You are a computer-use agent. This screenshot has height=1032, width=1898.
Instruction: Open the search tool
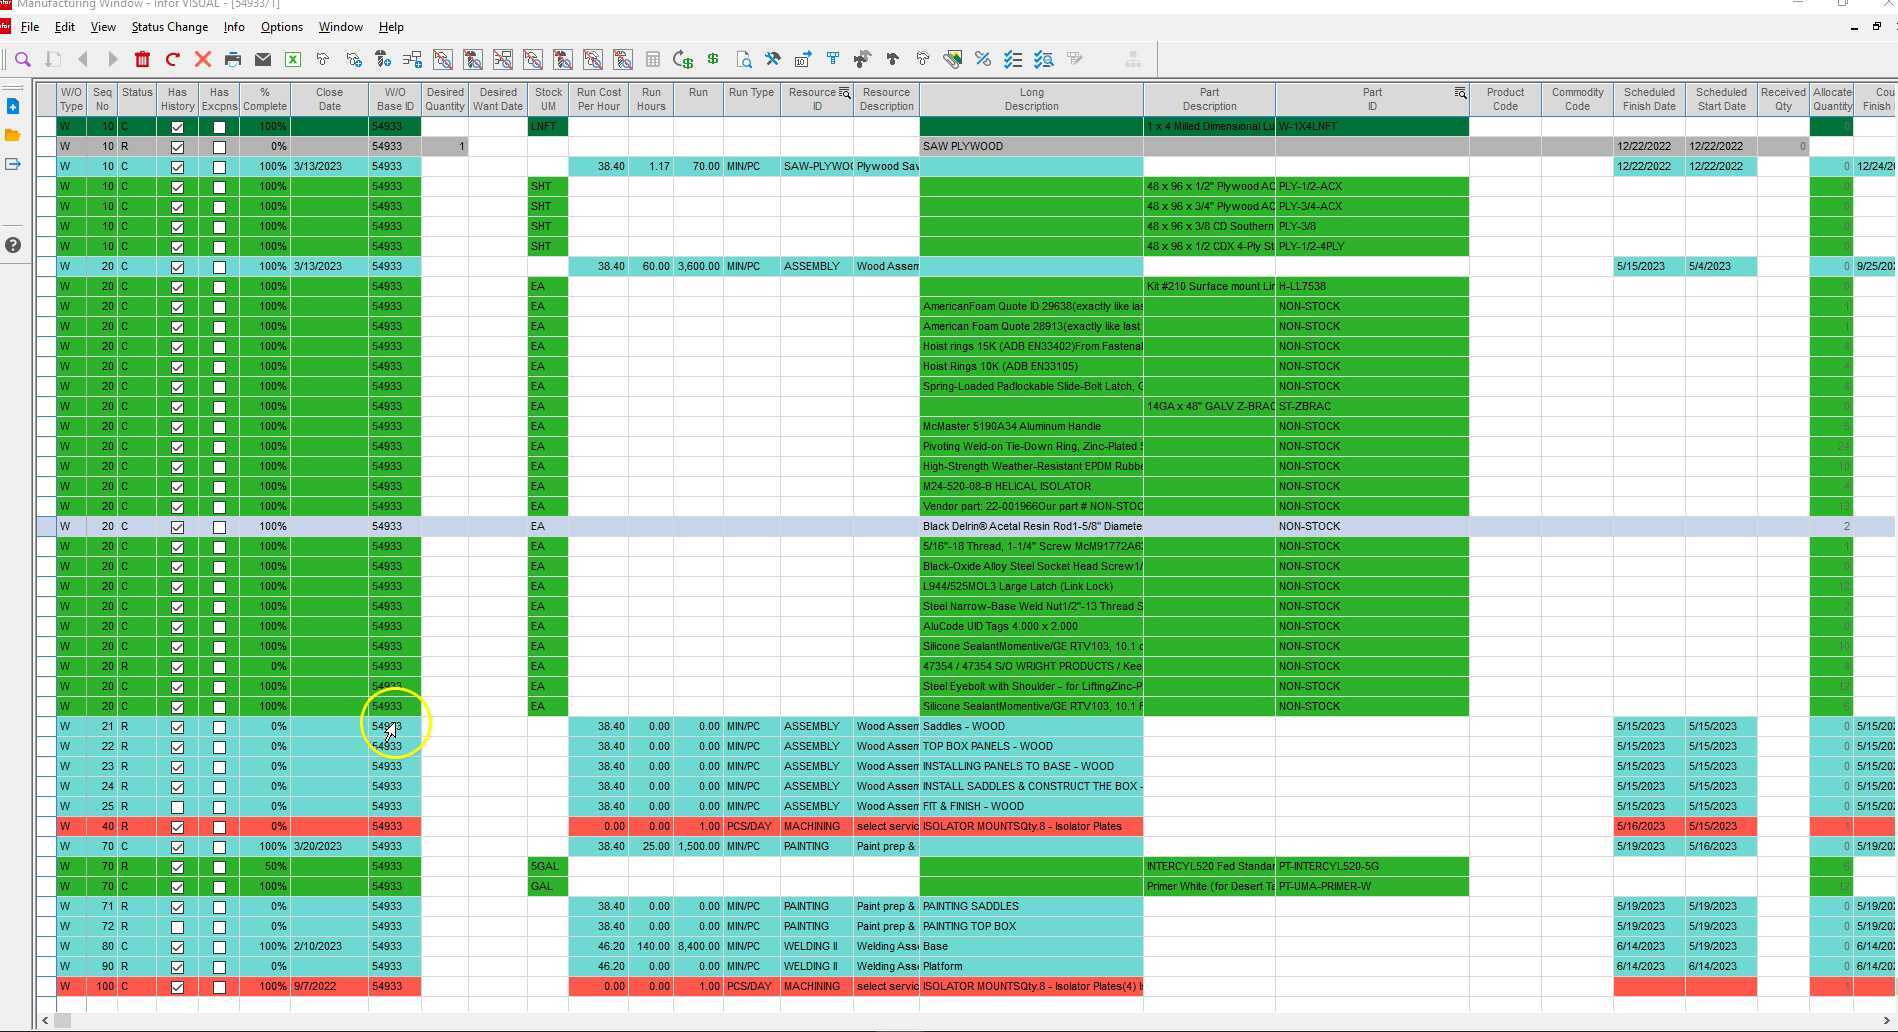point(23,59)
